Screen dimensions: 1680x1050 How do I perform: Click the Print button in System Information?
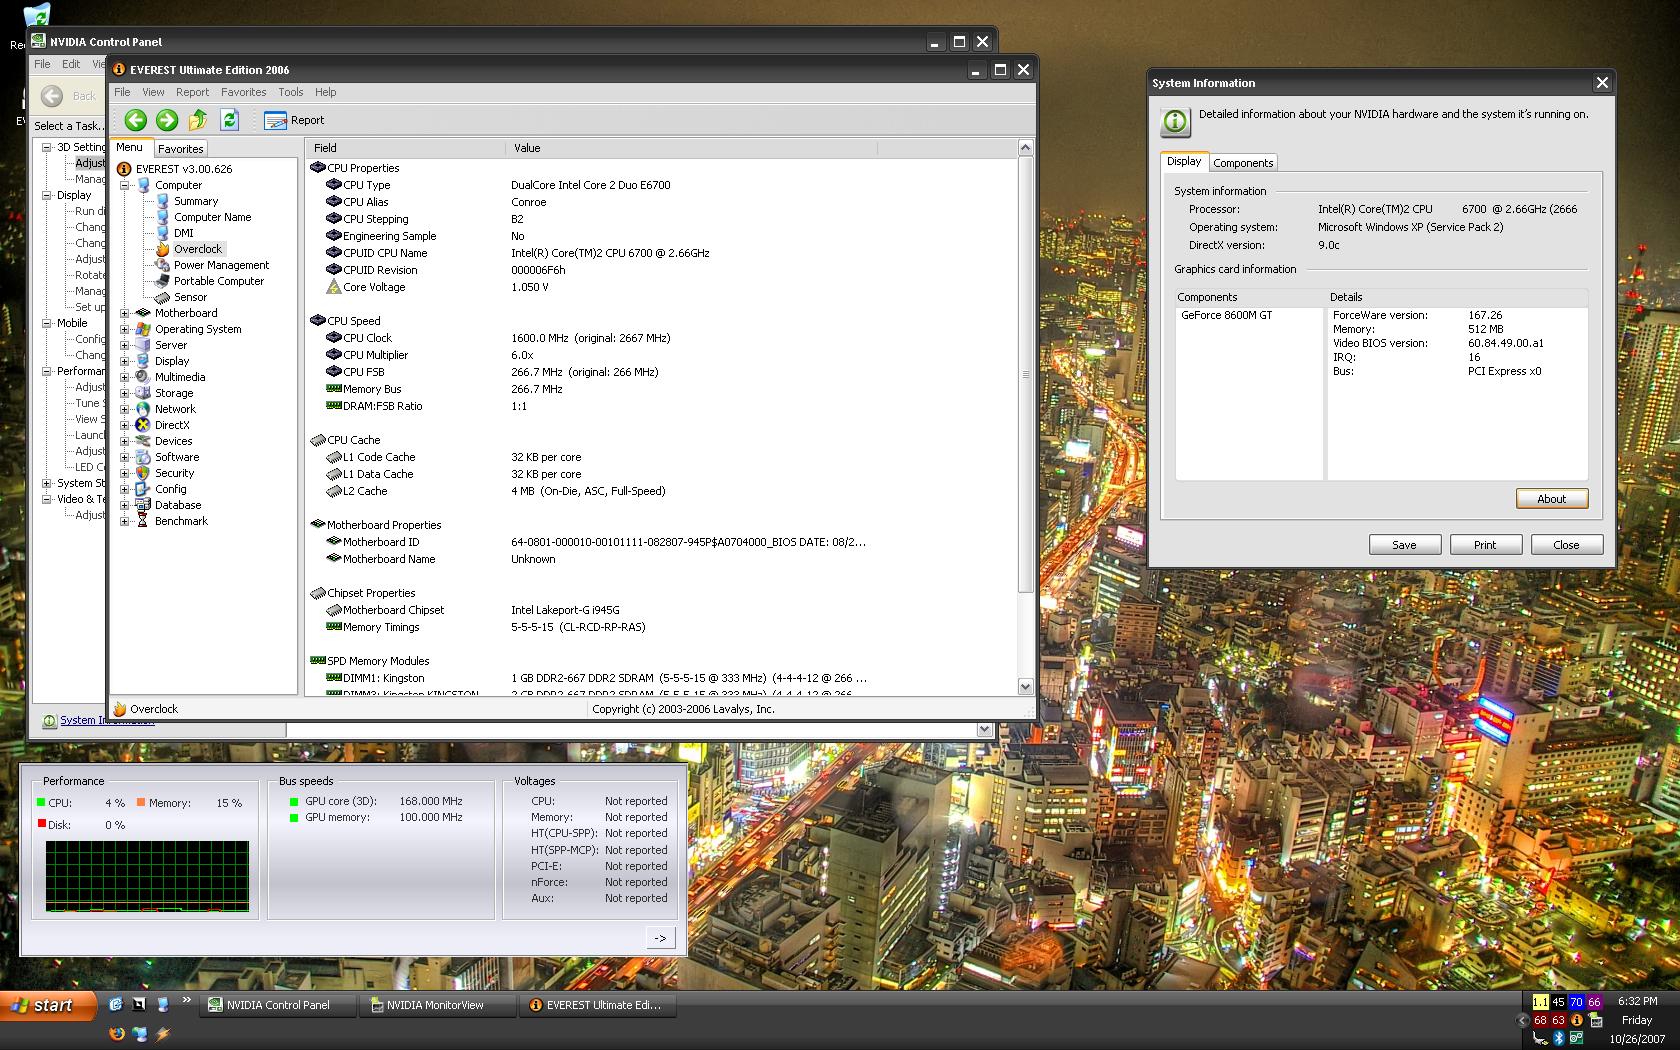[x=1485, y=545]
